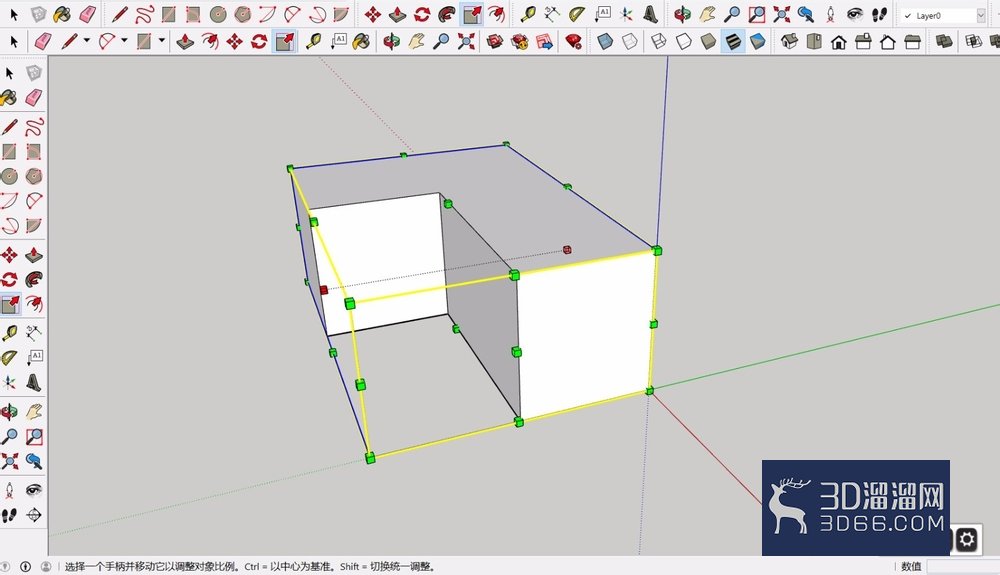The height and width of the screenshot is (575, 1000).
Task: Select the Protractor tool in top toolbar
Action: click(x=577, y=14)
